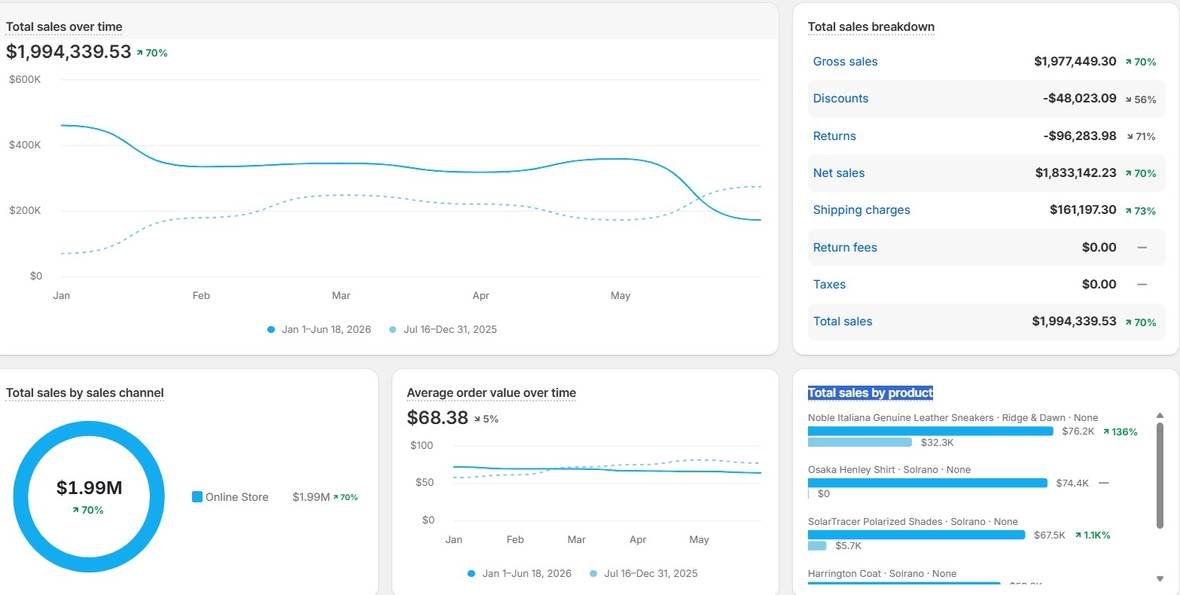The image size is (1180, 595).
Task: Click the Noble Italiana sneakers $32.3K comparison bar
Action: (859, 442)
